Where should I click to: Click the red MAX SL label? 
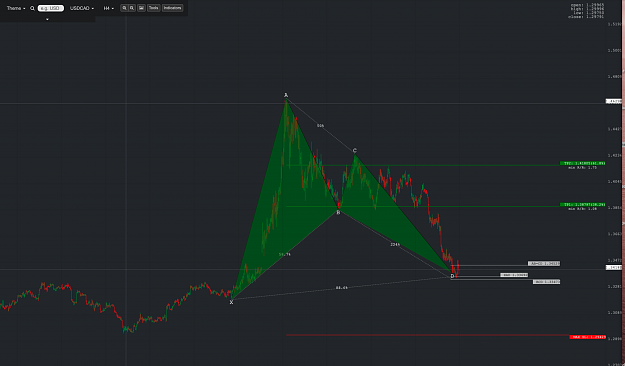coord(588,337)
